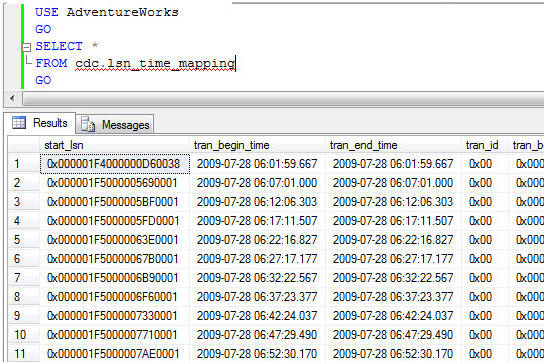The image size is (546, 364).
Task: Select tran_end_time 2009-07-28 06:47:29.490
Action: (x=393, y=335)
